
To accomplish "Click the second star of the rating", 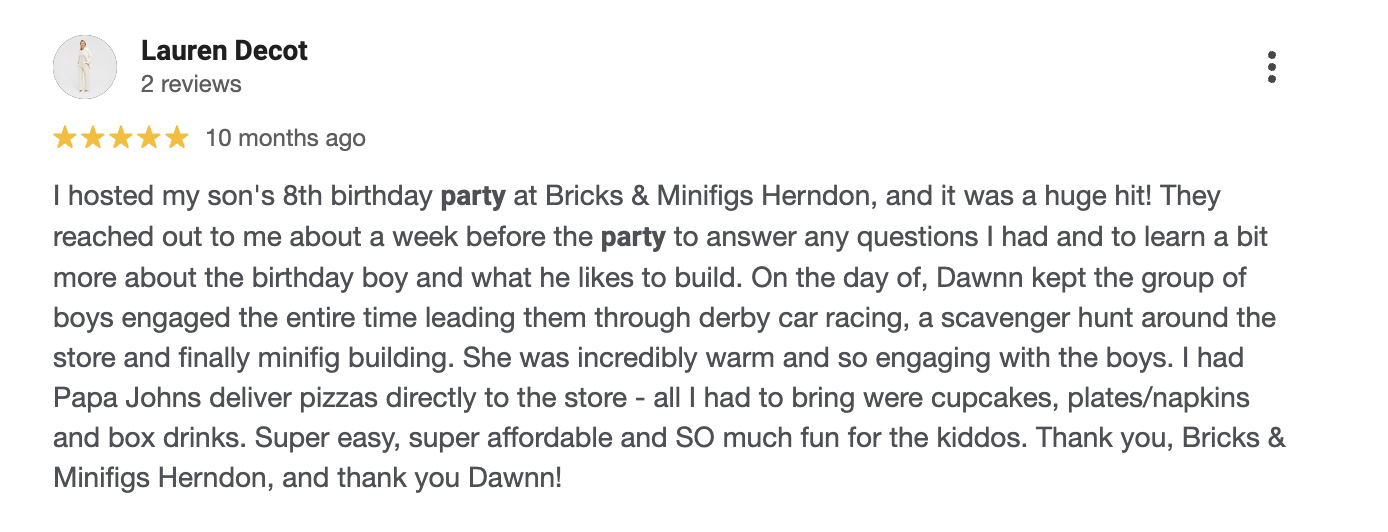I will (x=93, y=138).
